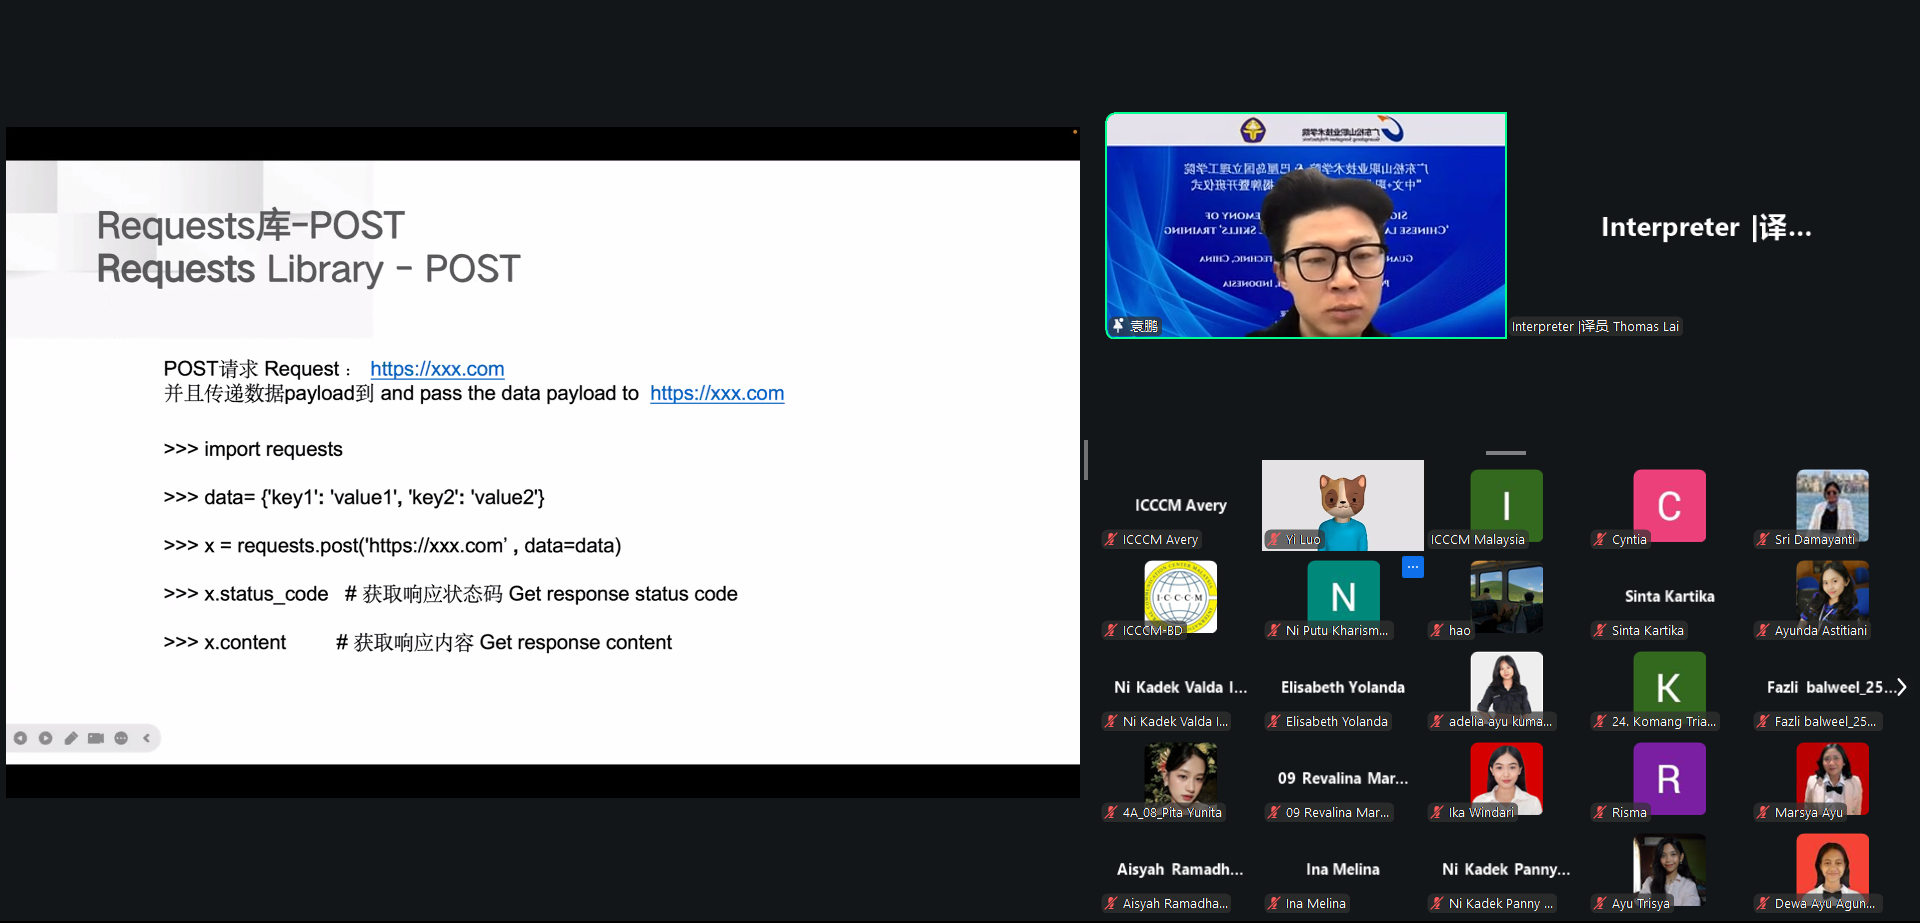
Task: Click muted mic icon beside Risma
Action: tap(1600, 813)
